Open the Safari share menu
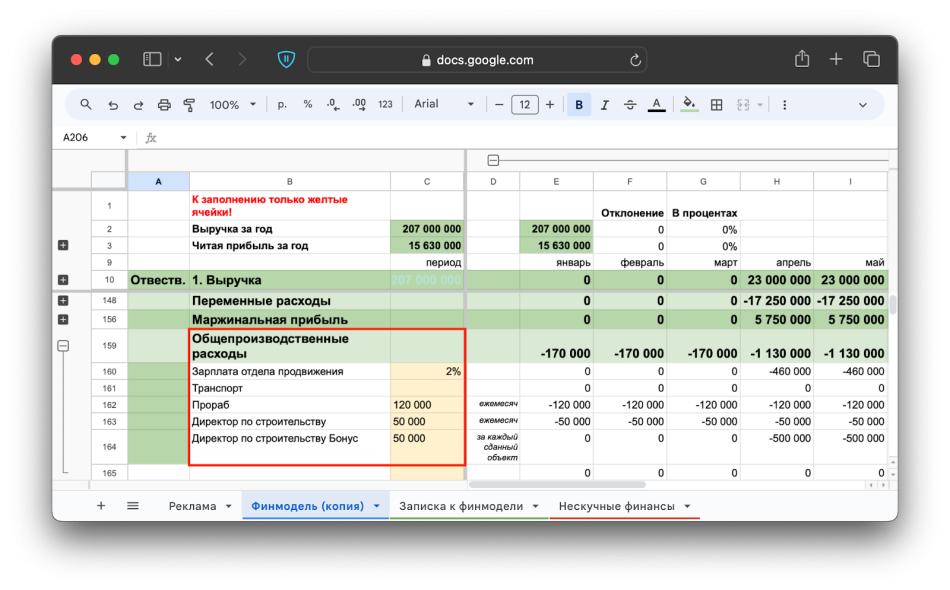The width and height of the screenshot is (950, 590). pos(802,59)
